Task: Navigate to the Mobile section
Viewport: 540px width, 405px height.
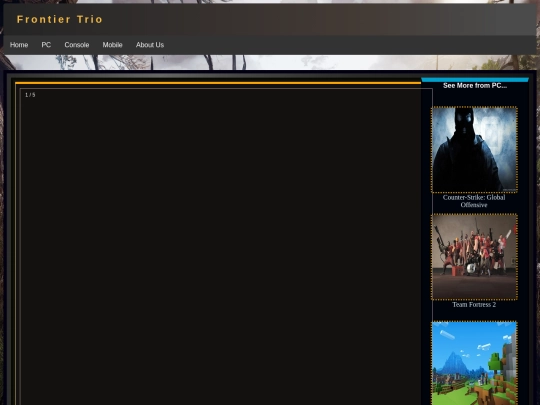Action: pyautogui.click(x=112, y=45)
